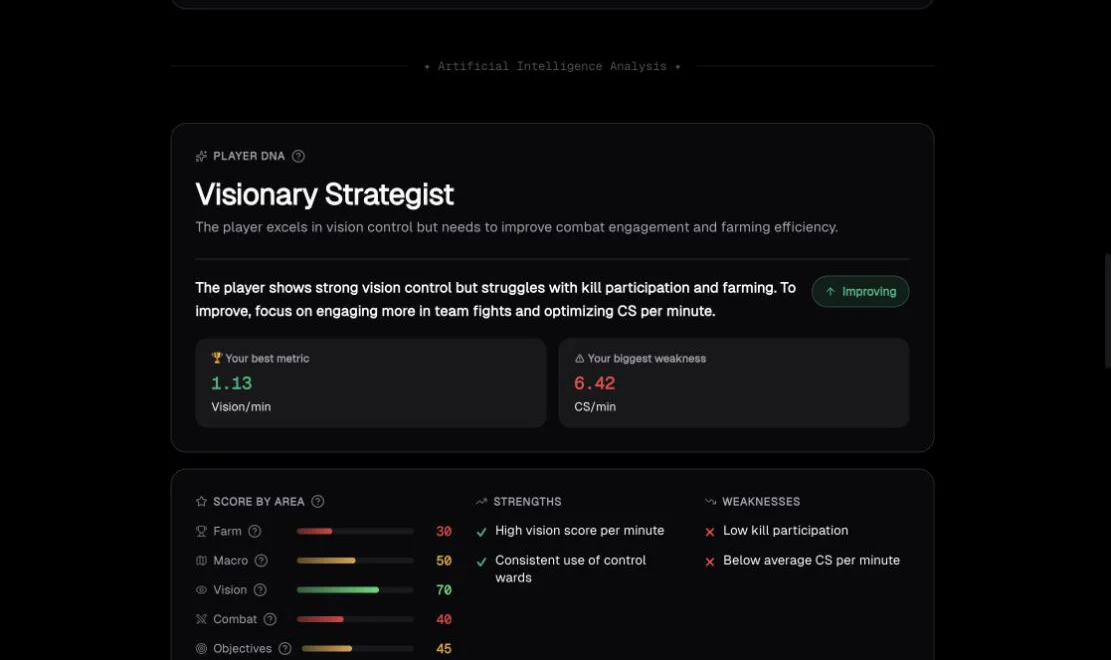Click the 1.13 Vision/min value
Image resolution: width=1111 pixels, height=660 pixels.
pyautogui.click(x=232, y=384)
